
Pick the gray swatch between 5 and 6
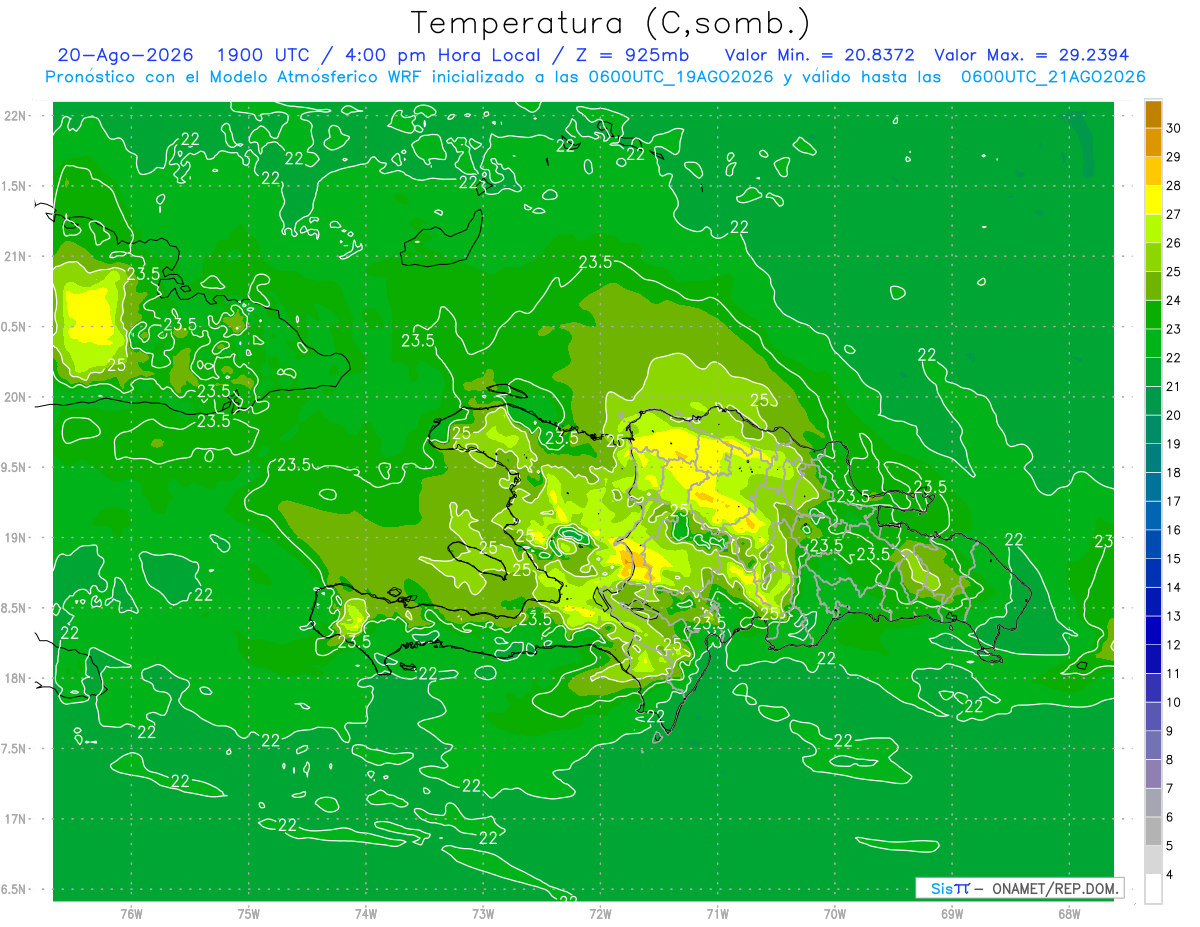tap(1153, 831)
